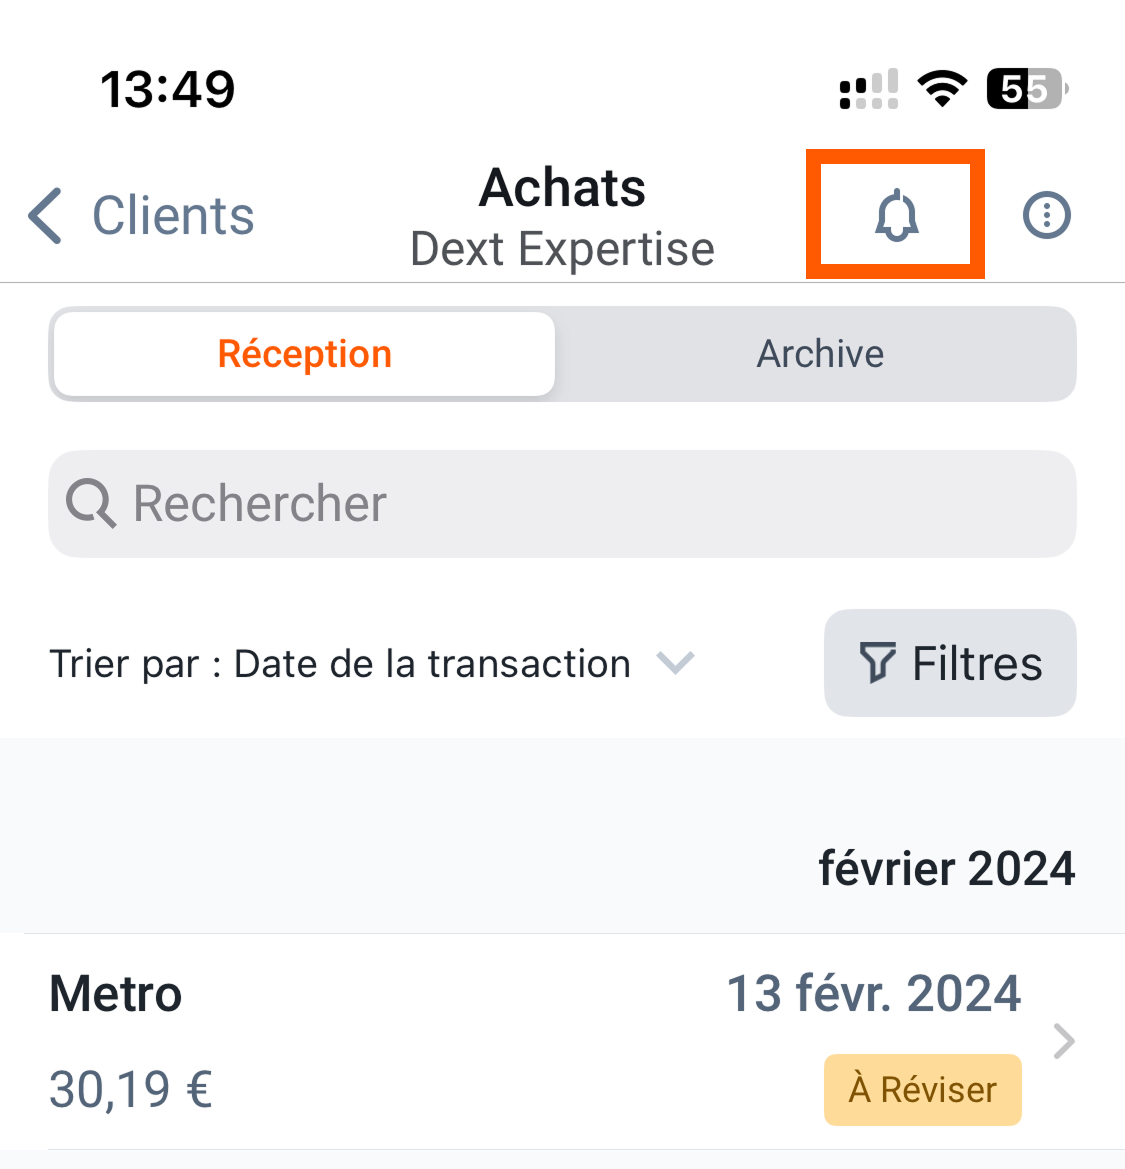Open Metro receipt with the right chevron
This screenshot has height=1169, width=1125.
coord(1064,1041)
